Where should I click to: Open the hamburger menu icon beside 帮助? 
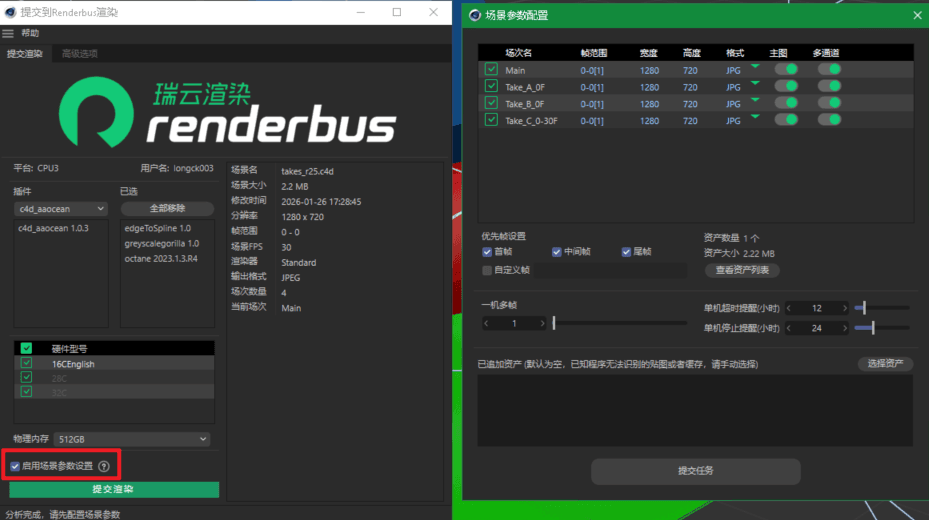9,33
